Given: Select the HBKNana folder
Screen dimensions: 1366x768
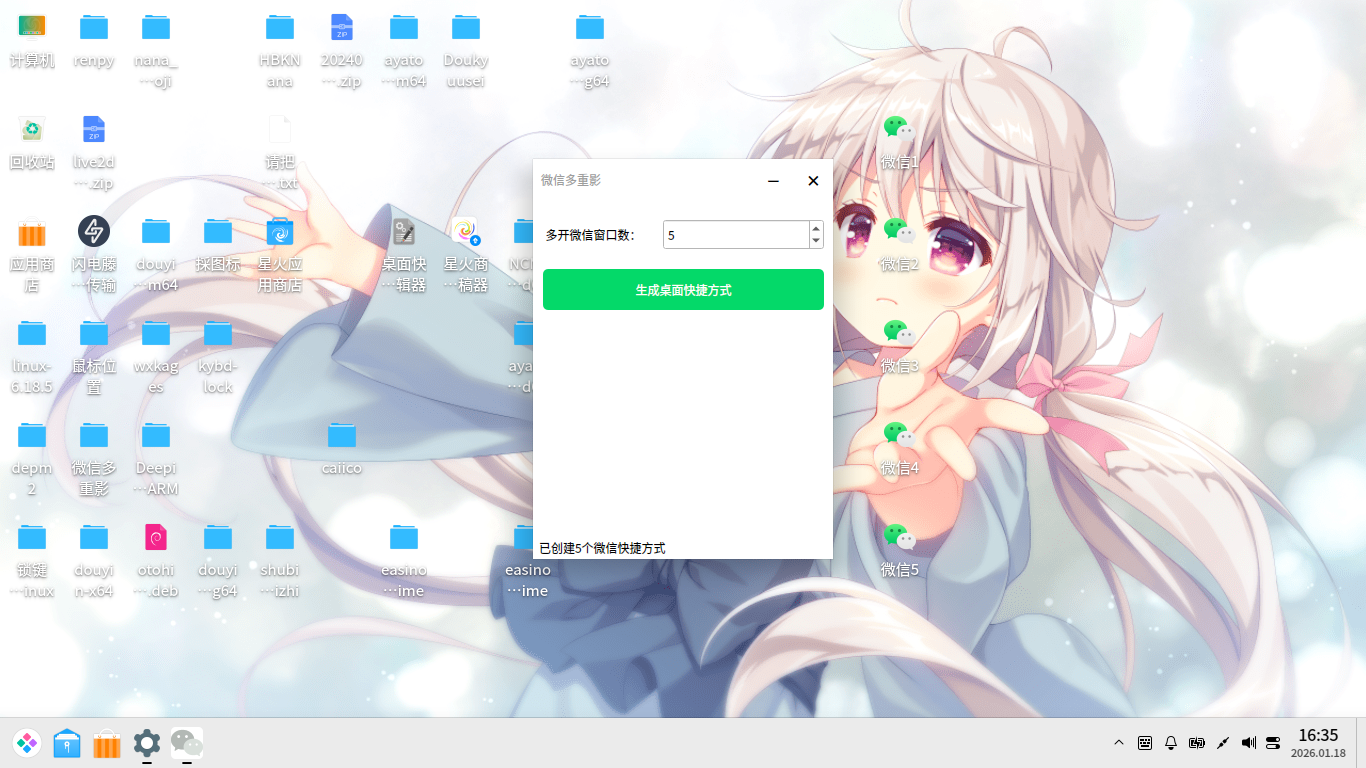Looking at the screenshot, I should click(x=280, y=50).
